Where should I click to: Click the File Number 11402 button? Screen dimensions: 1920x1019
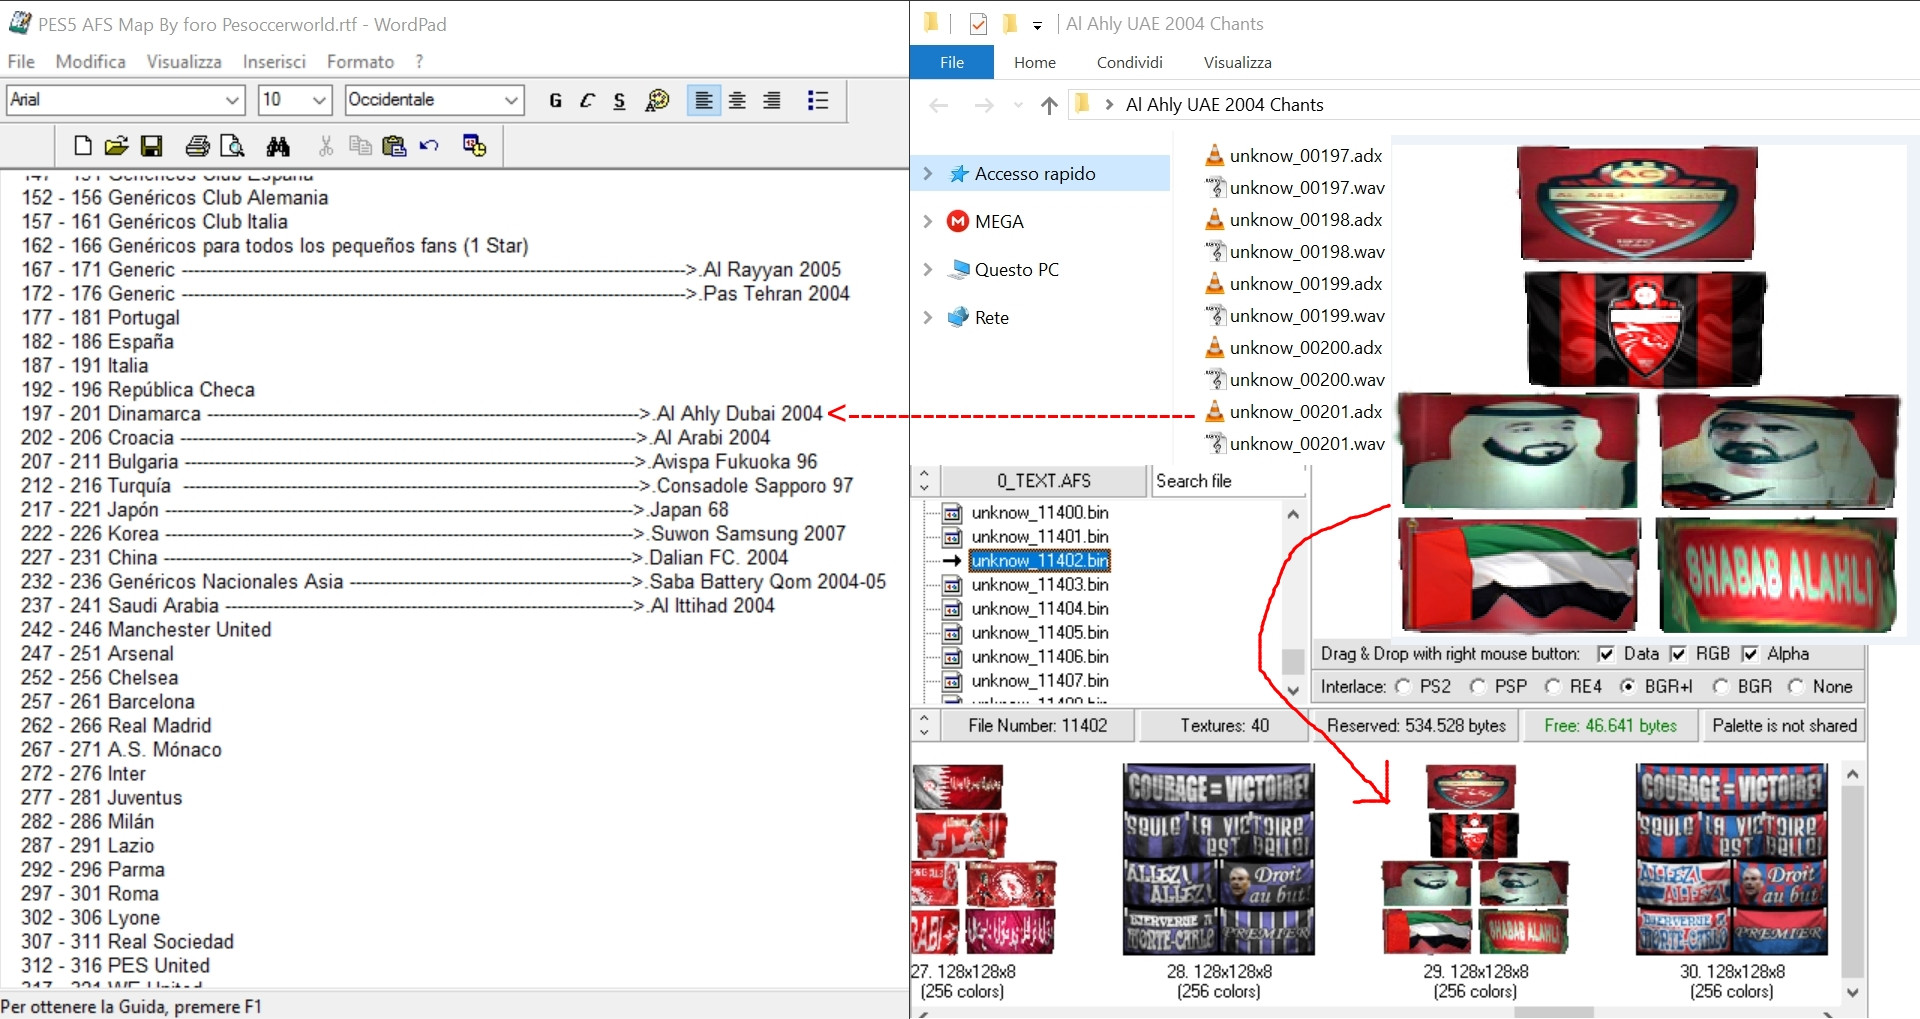tap(1037, 726)
